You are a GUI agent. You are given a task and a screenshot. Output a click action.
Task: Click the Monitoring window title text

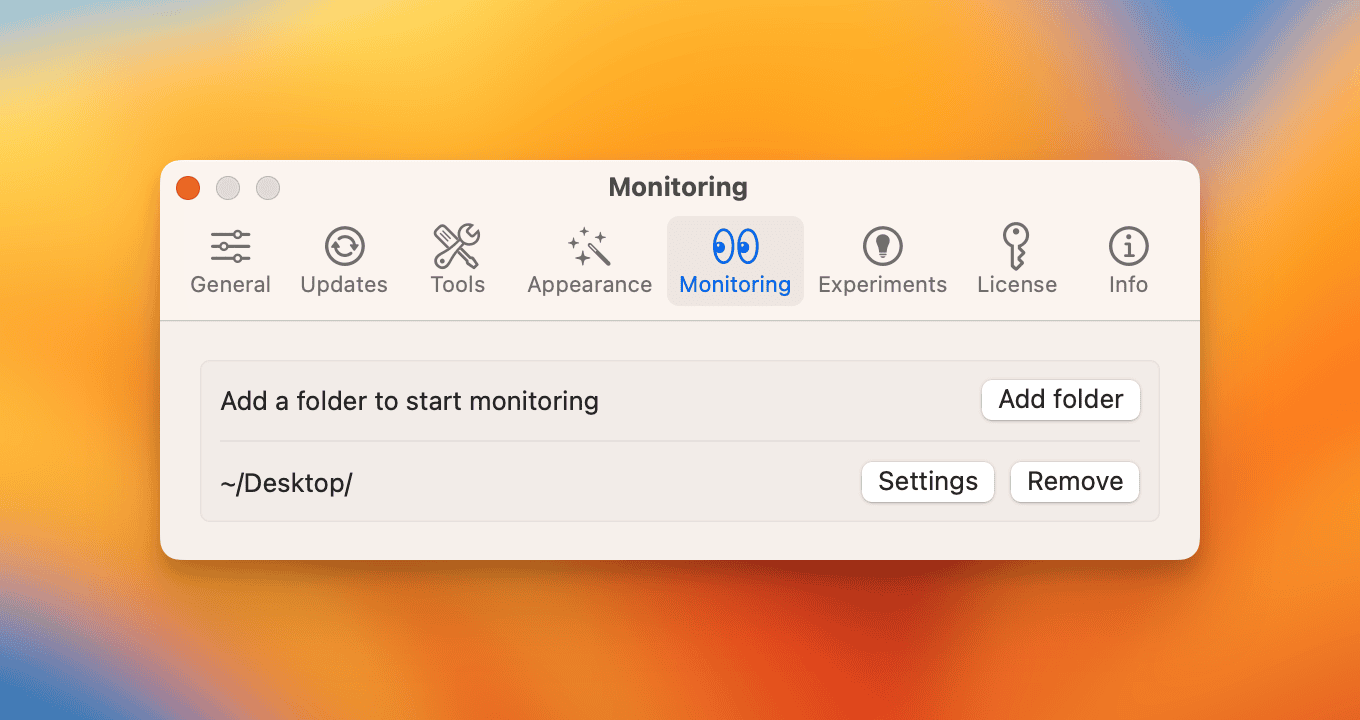(x=678, y=187)
